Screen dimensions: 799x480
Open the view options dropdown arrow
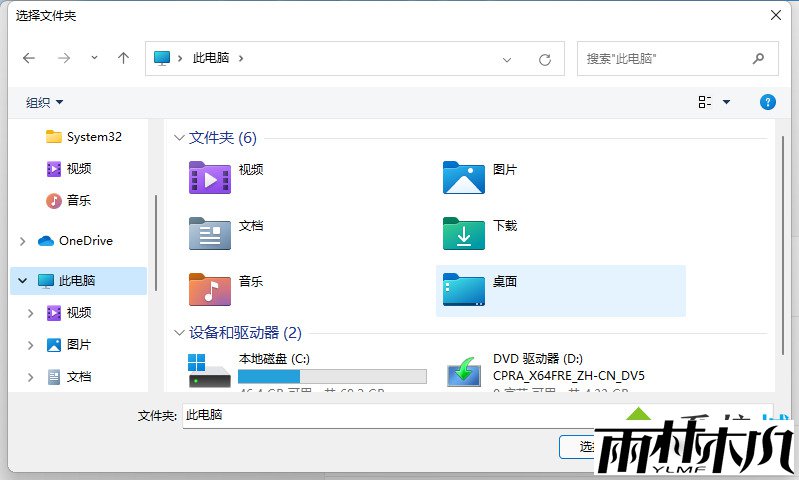pos(726,102)
